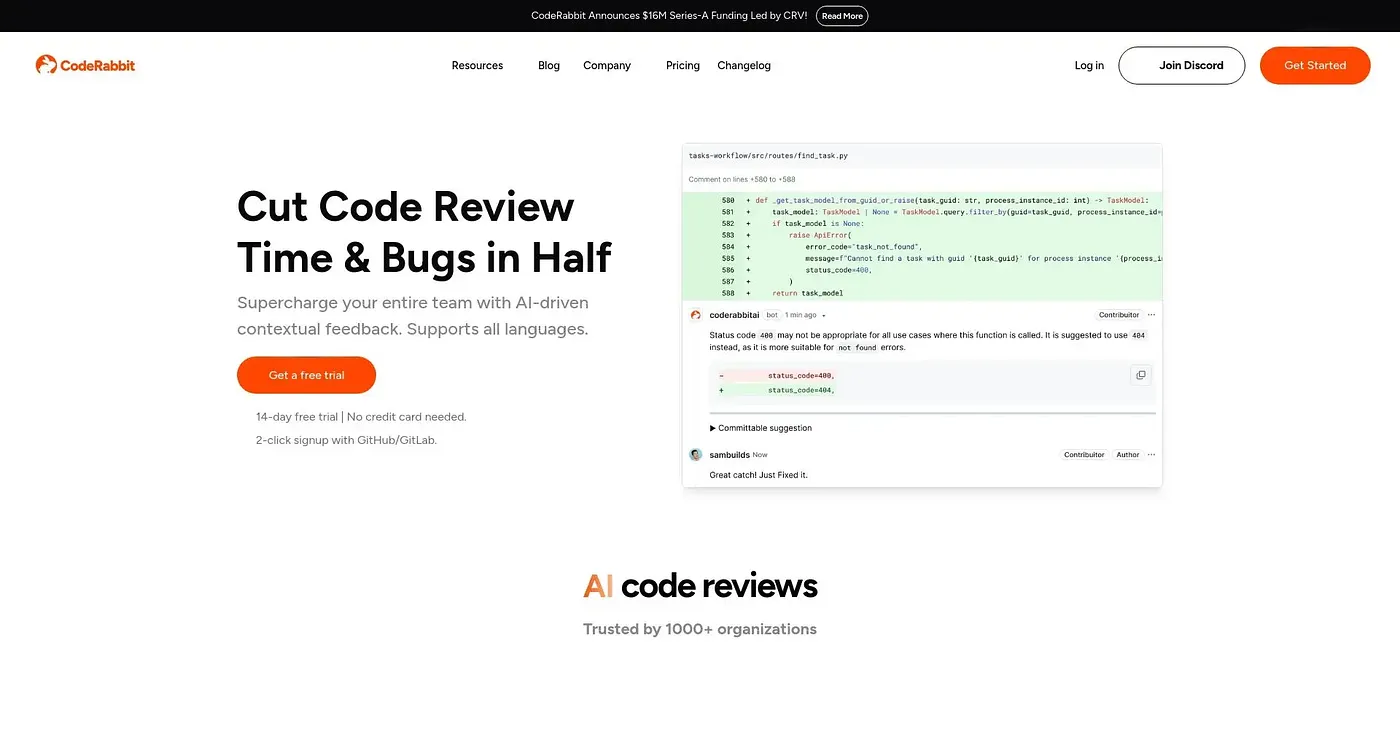Open the Resources menu
Screen dimensions: 1400x729
pyautogui.click(x=477, y=66)
